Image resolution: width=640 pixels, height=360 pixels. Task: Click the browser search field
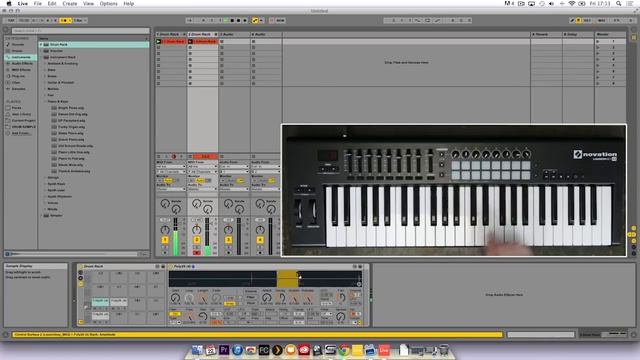click(80, 31)
